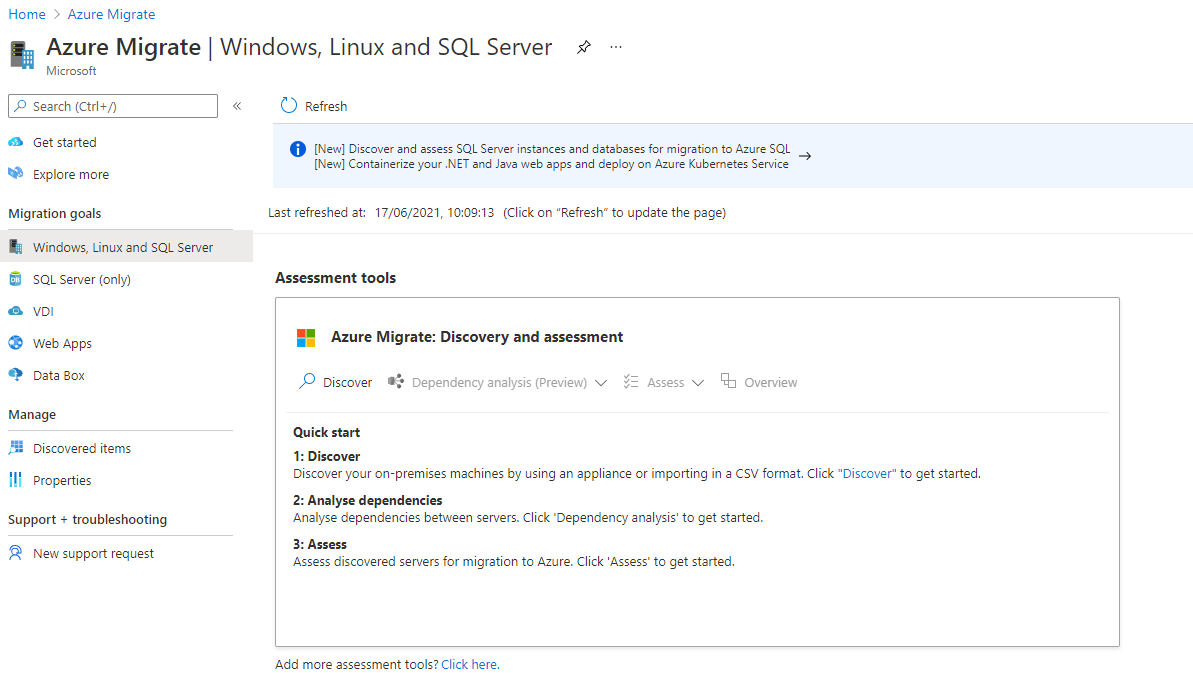Click the Refresh icon in toolbar

pyautogui.click(x=289, y=106)
